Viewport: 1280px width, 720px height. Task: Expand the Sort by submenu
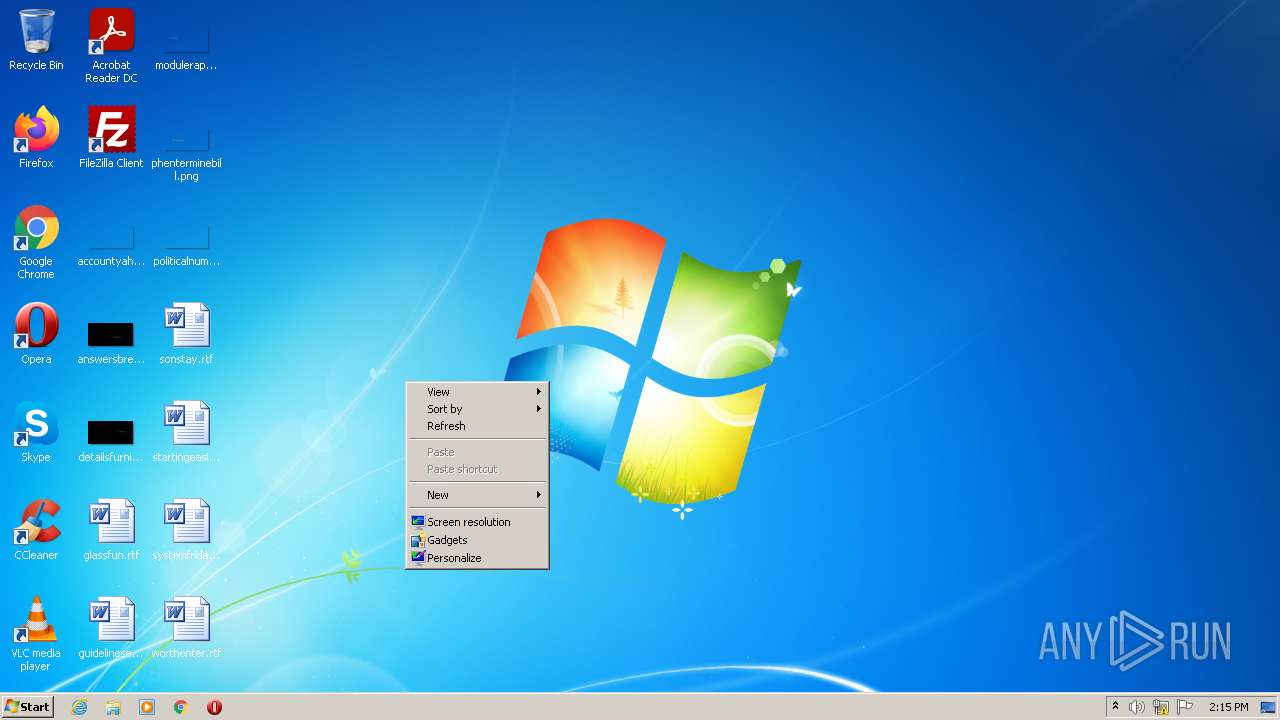[477, 409]
